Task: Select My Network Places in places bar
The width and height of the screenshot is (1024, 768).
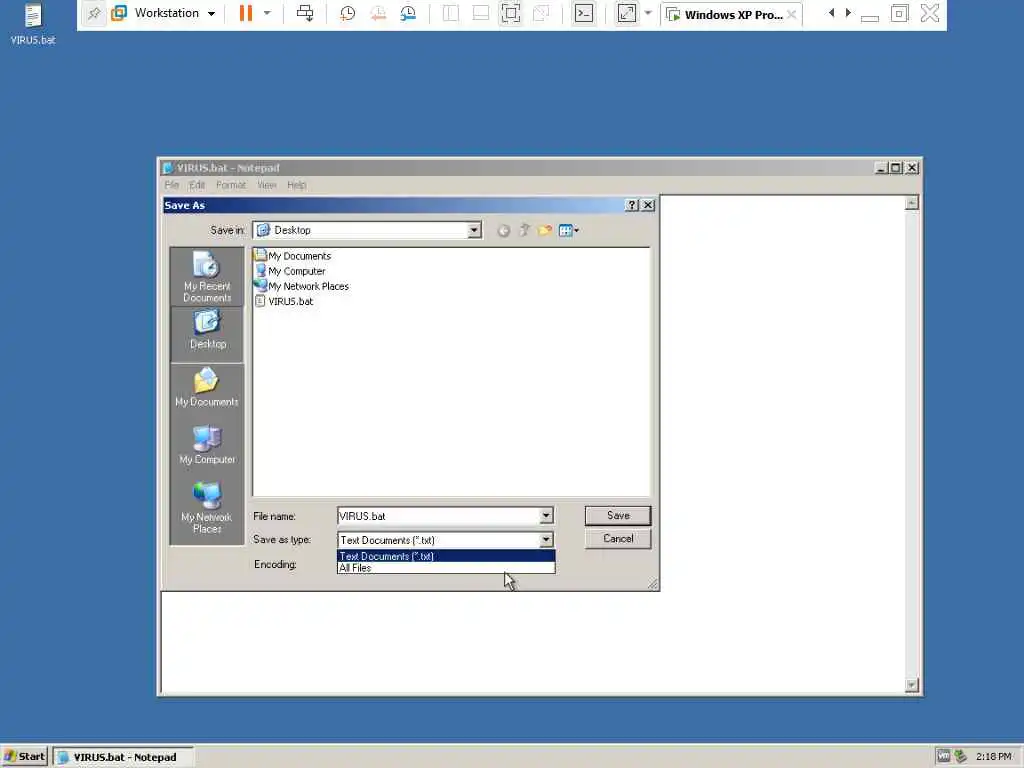Action: (x=207, y=508)
